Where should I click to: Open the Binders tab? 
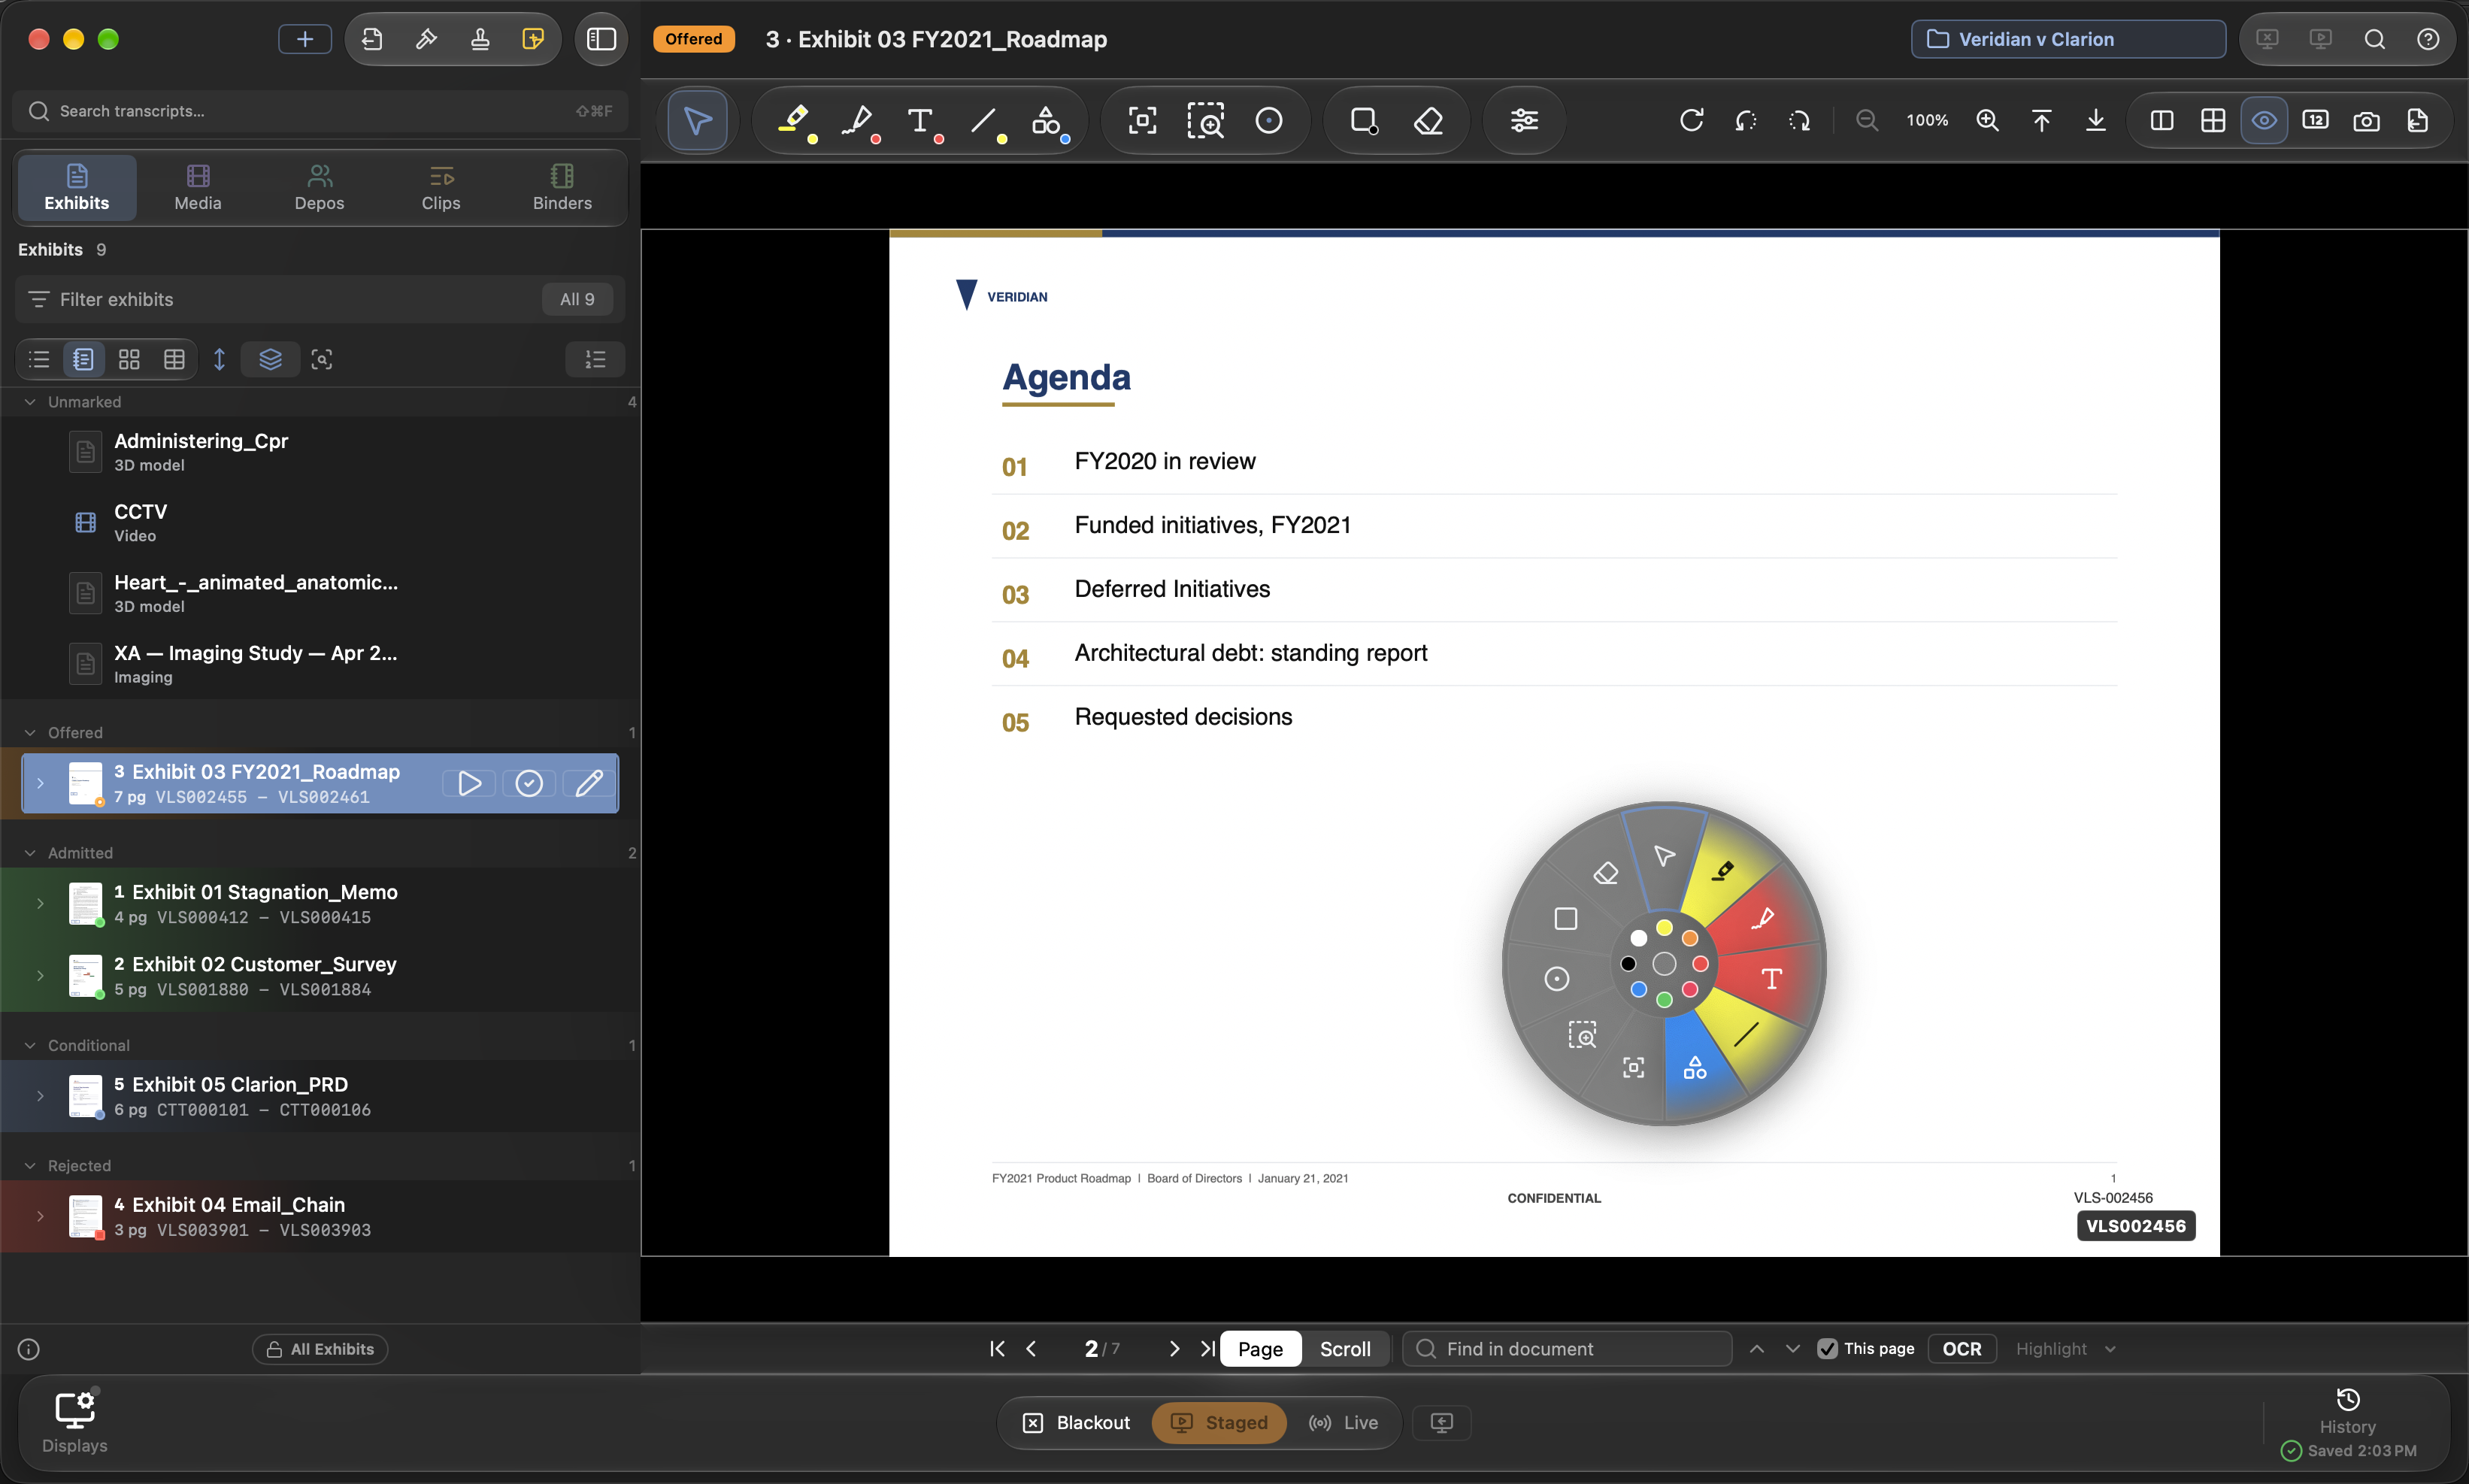562,187
